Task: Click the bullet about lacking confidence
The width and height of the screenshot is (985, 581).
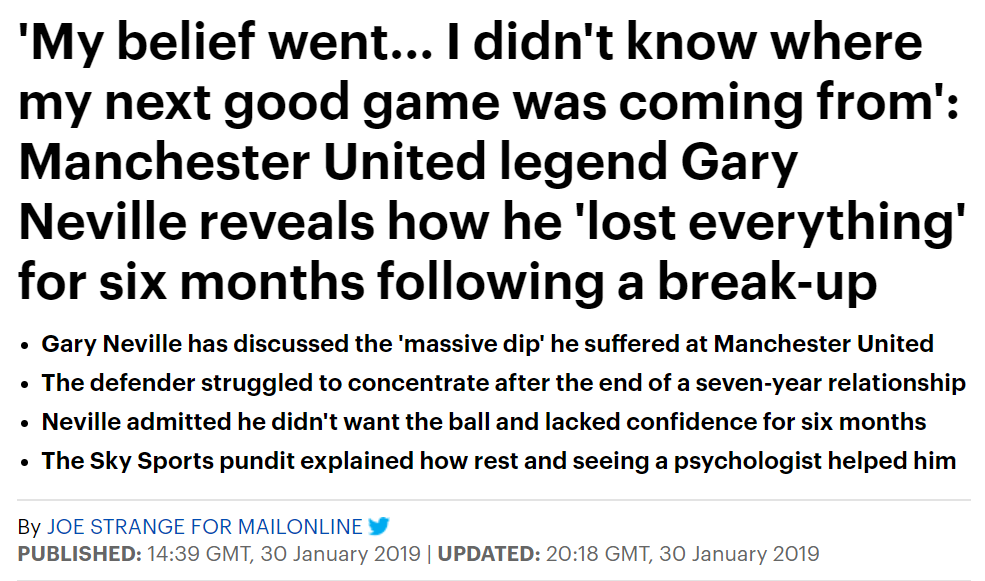Action: tap(484, 422)
